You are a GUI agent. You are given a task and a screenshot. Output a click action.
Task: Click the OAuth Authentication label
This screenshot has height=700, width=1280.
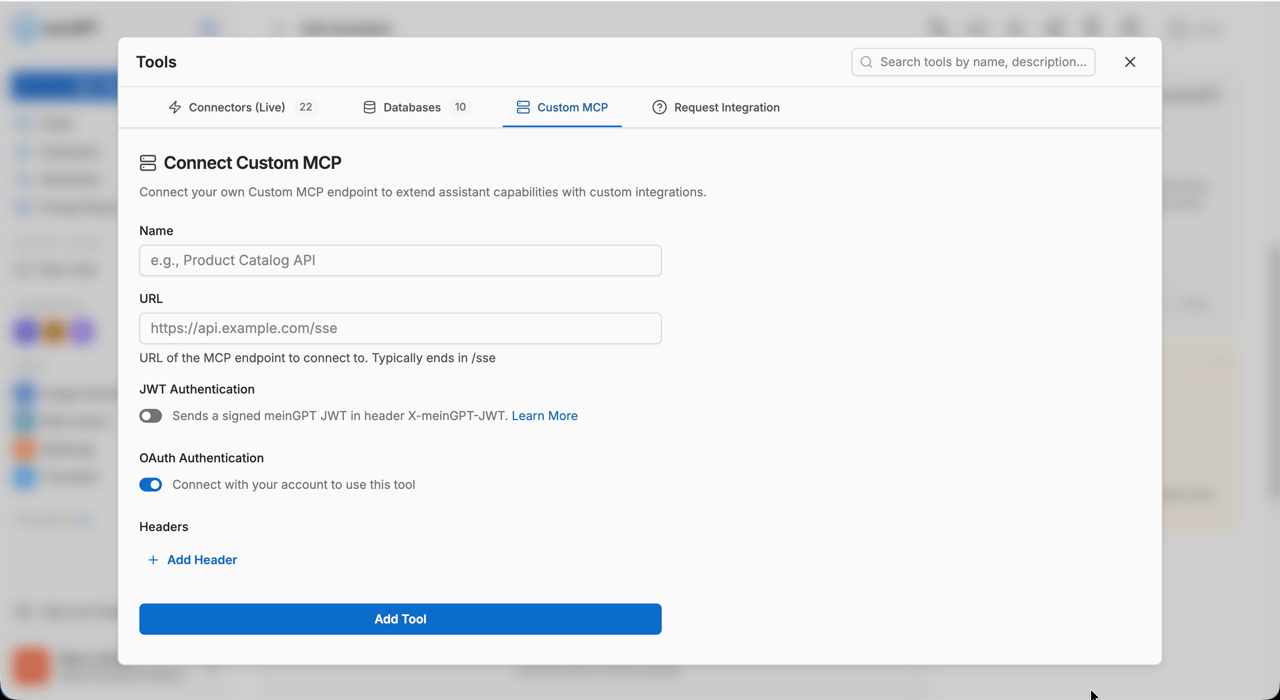[202, 458]
